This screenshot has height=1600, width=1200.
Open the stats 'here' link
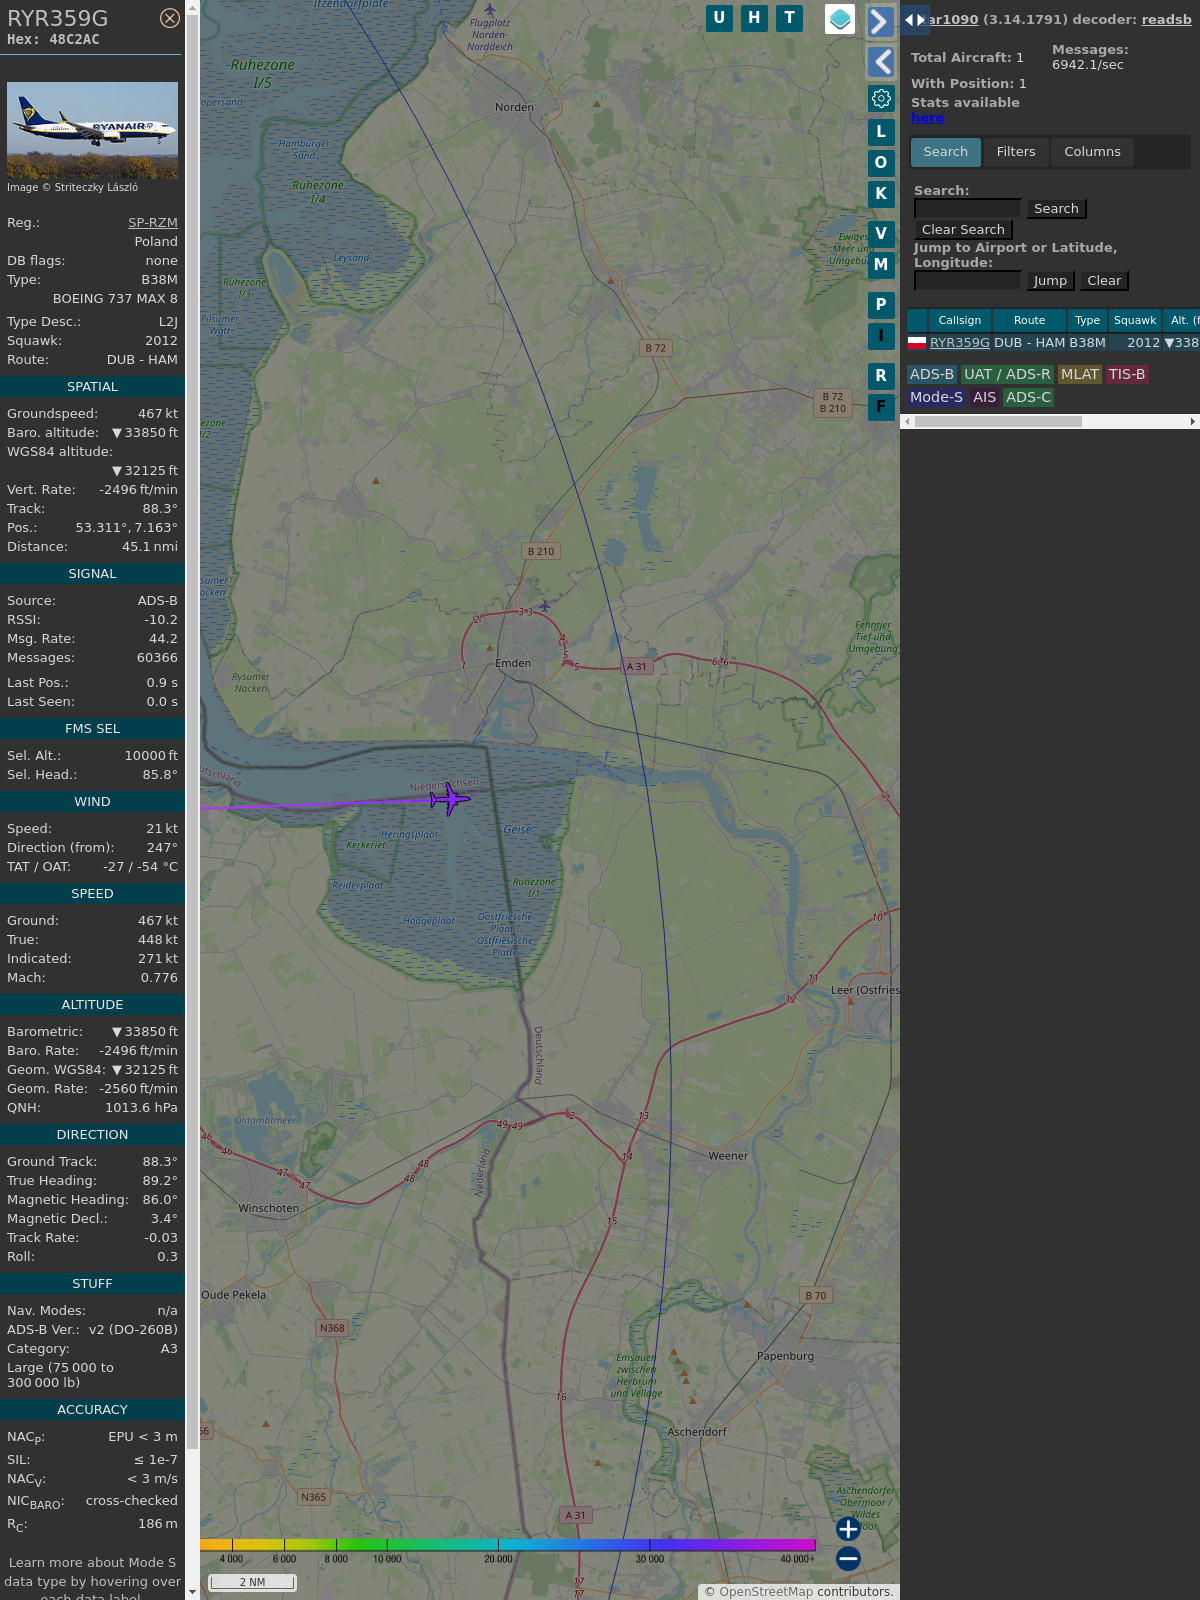click(x=927, y=117)
